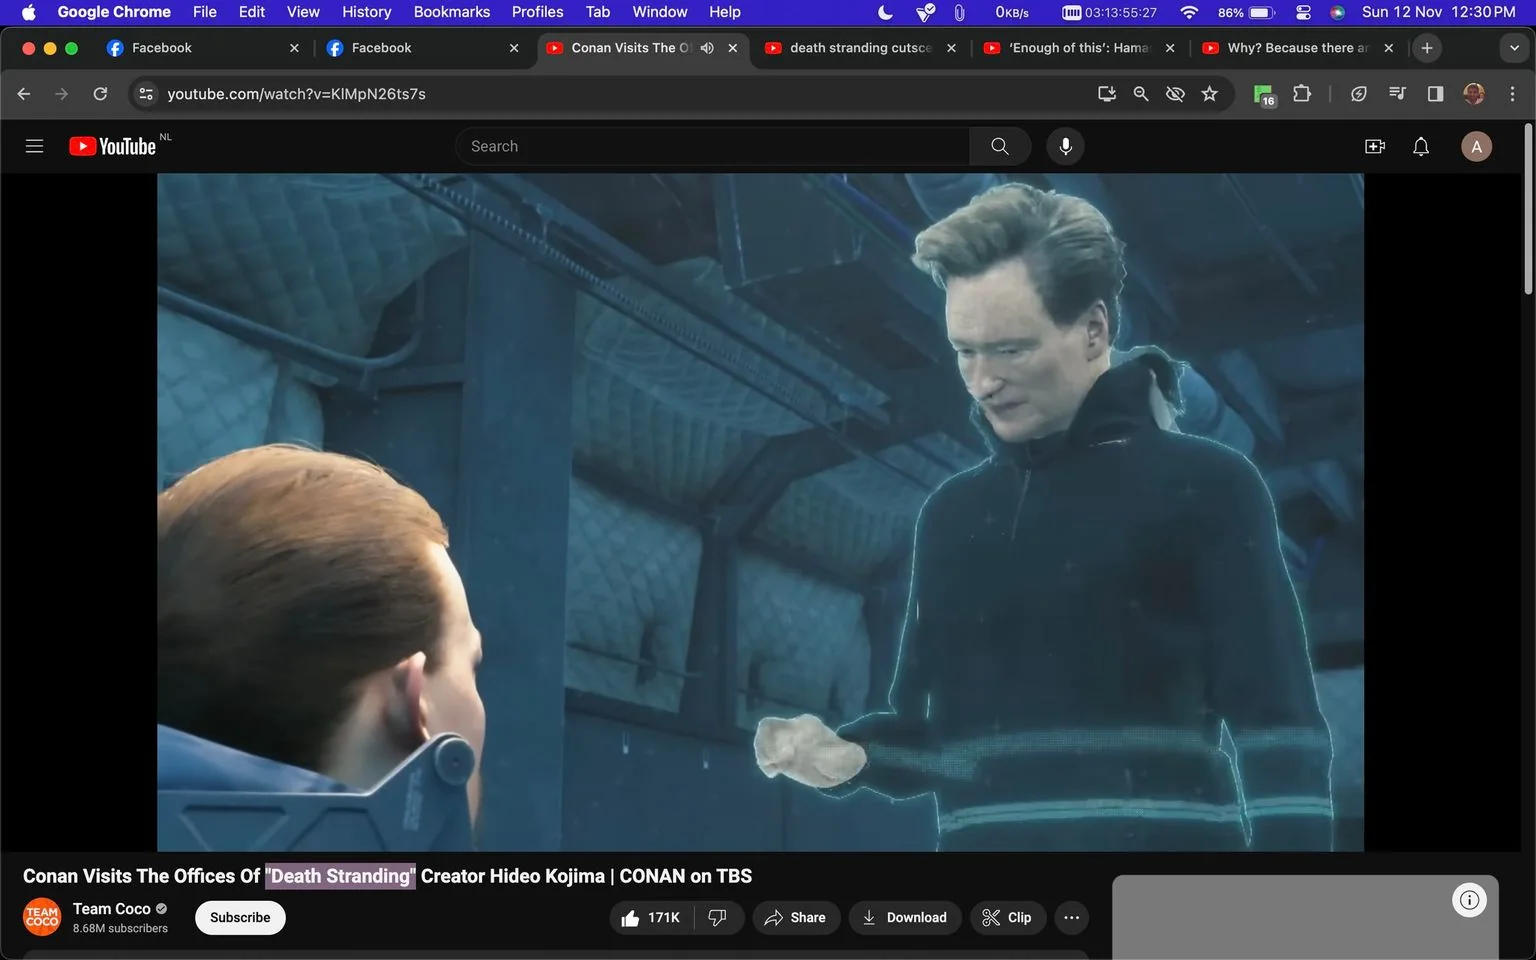Viewport: 1536px width, 960px height.
Task: Go back in Chrome
Action: pos(24,94)
